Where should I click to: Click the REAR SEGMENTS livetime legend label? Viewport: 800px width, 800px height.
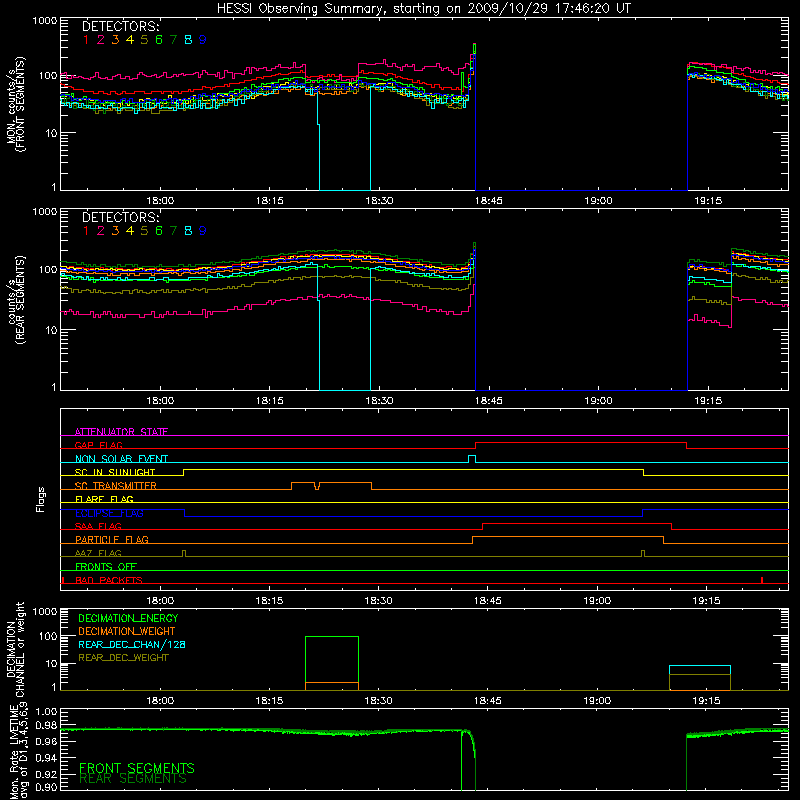pos(133,779)
